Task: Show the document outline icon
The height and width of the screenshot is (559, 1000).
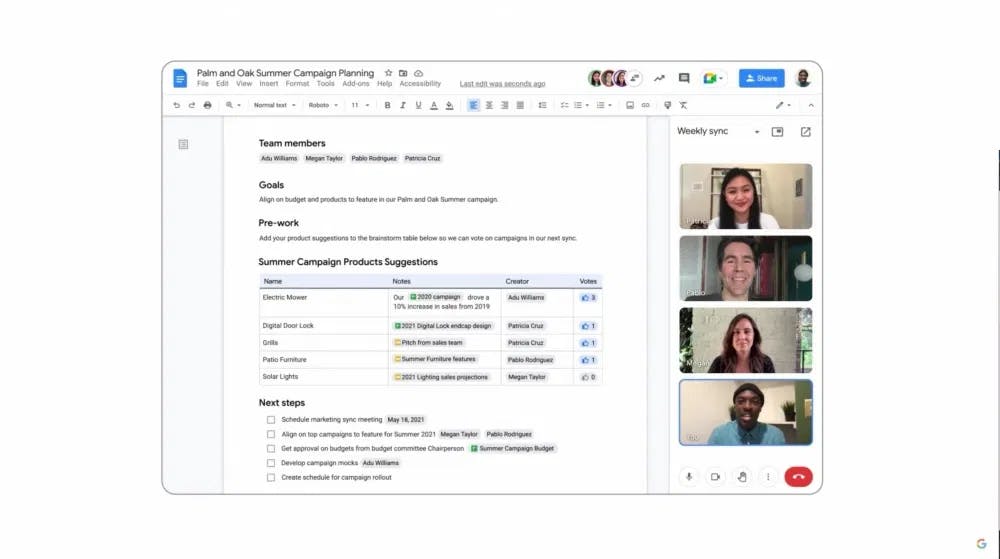Action: [x=183, y=144]
